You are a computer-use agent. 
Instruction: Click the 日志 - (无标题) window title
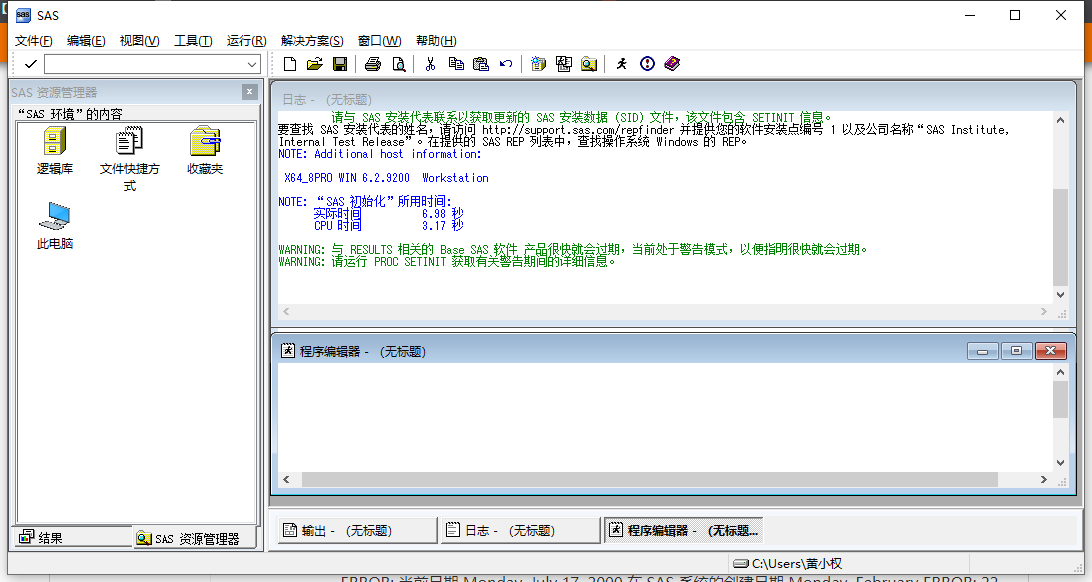(327, 100)
